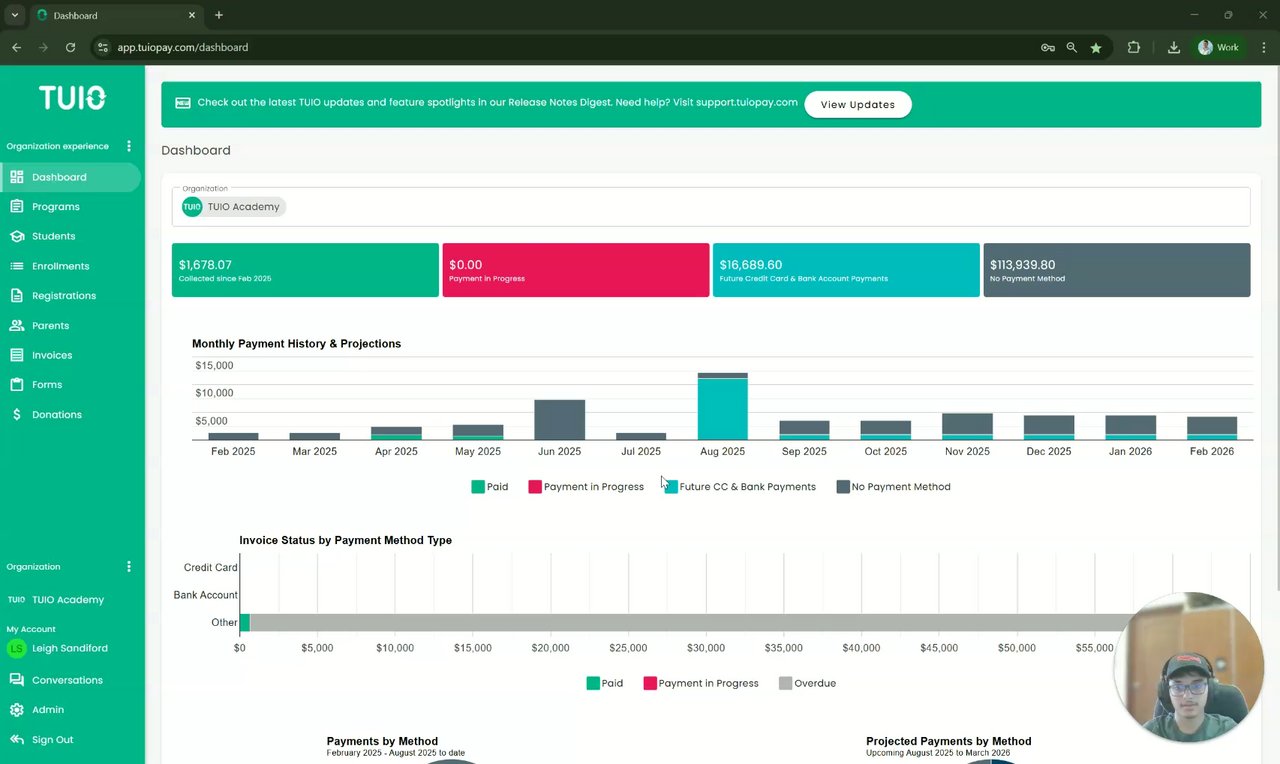The height and width of the screenshot is (764, 1280).
Task: Click the Credit Card axis label
Action: pos(211,567)
